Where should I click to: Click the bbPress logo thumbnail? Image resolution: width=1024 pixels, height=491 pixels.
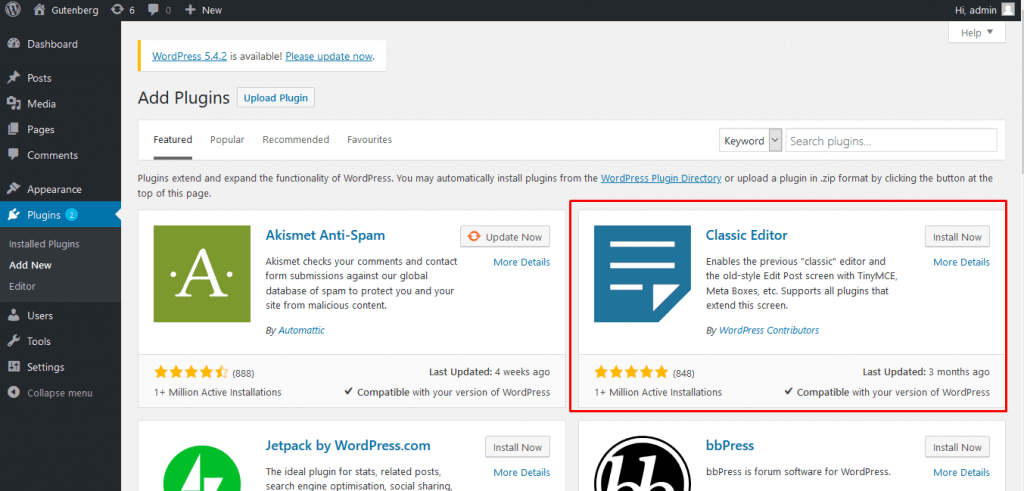click(642, 464)
